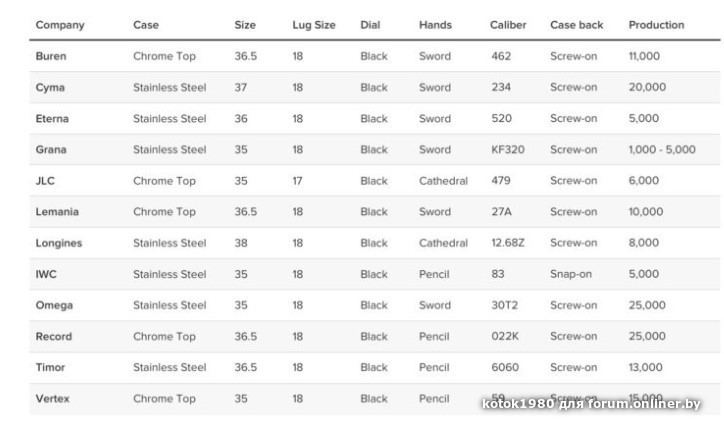Click the Eterna row name

pos(53,119)
